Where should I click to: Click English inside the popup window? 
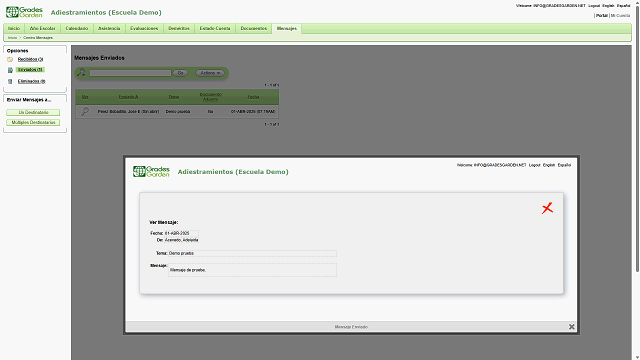tap(549, 165)
